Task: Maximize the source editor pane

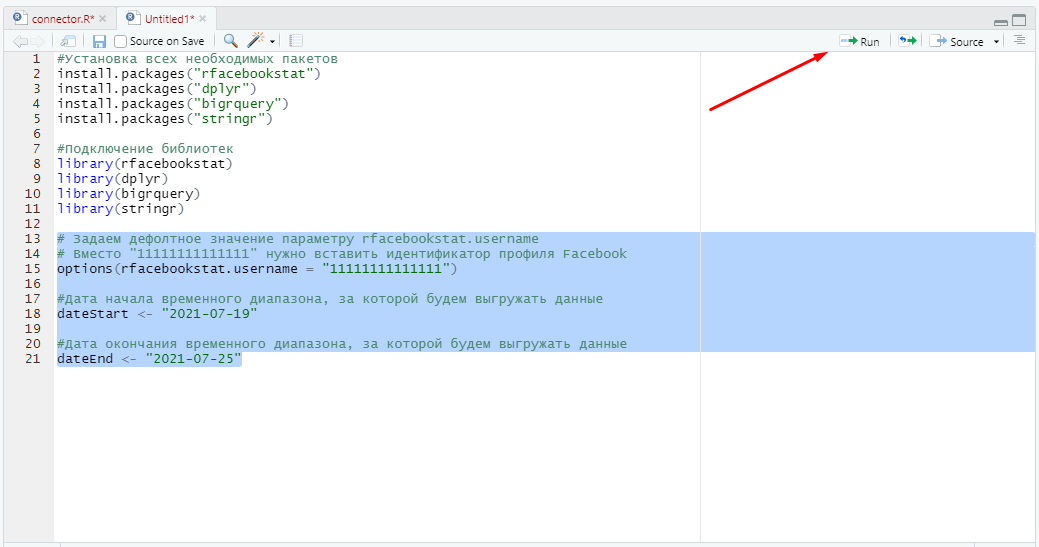Action: [x=1019, y=20]
